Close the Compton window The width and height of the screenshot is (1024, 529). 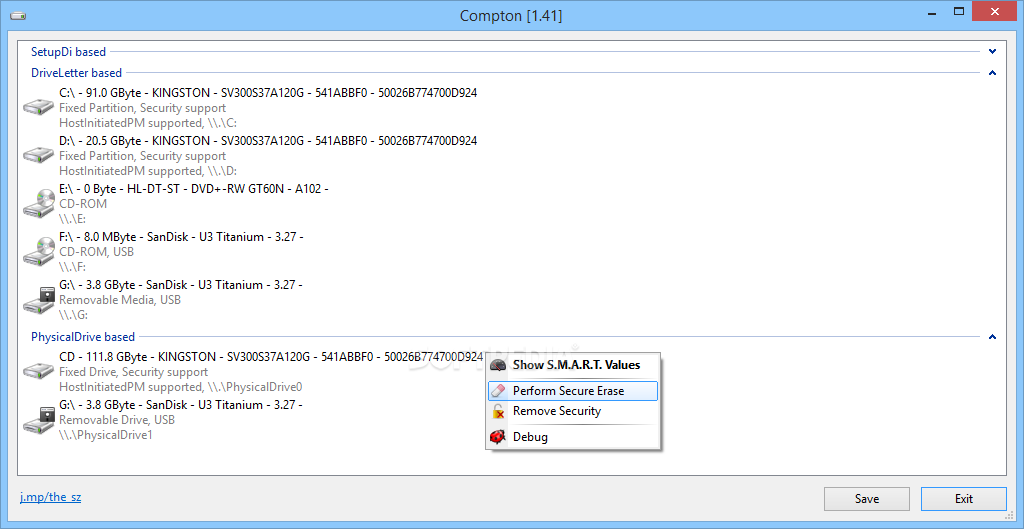[x=995, y=12]
